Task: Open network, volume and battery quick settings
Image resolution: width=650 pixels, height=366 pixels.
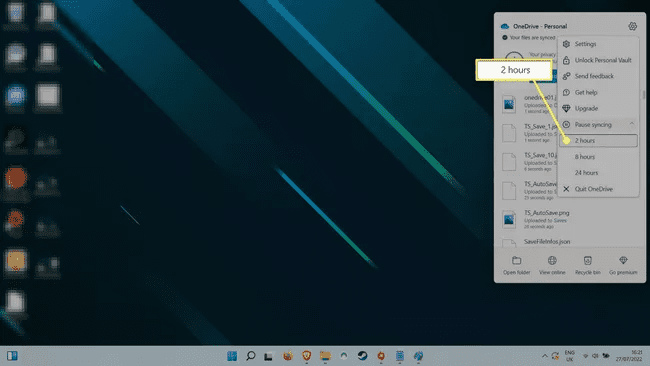Action: [595, 356]
